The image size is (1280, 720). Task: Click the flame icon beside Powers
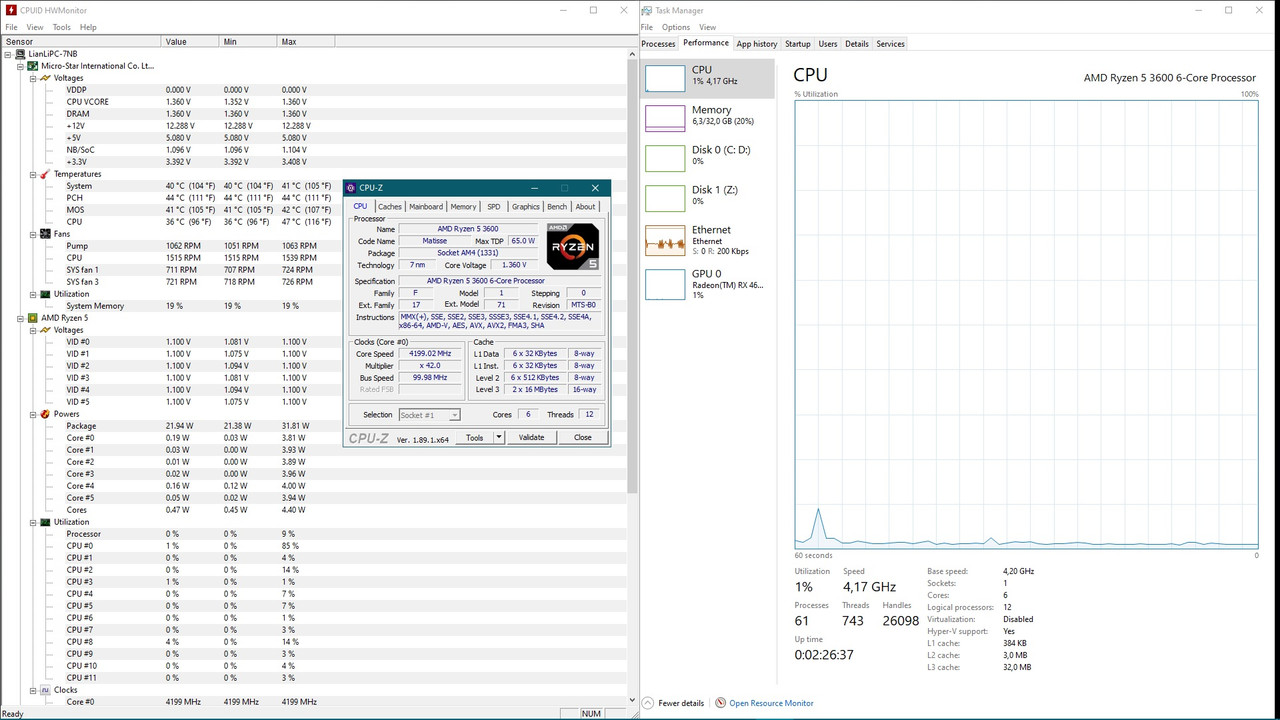[45, 414]
